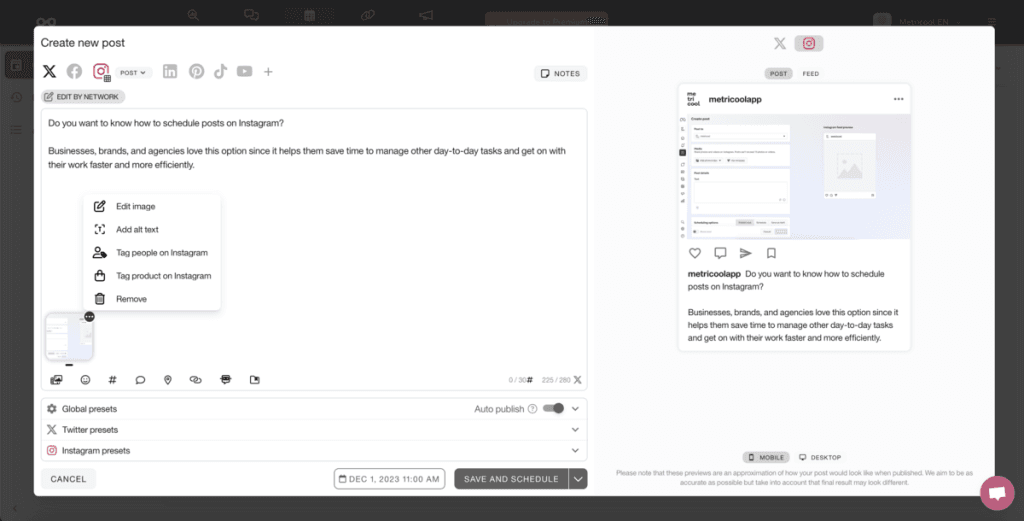Open the Instagram POST type dropdown
This screenshot has width=1024, height=521.
coord(133,73)
